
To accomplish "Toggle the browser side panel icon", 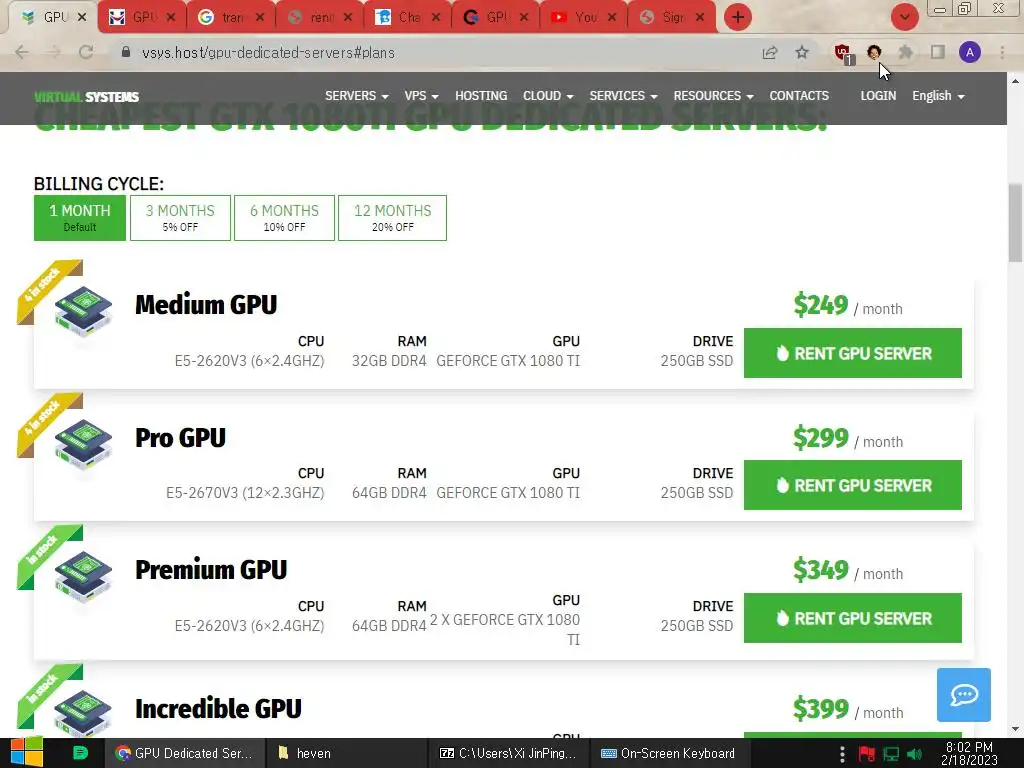I will 938,52.
